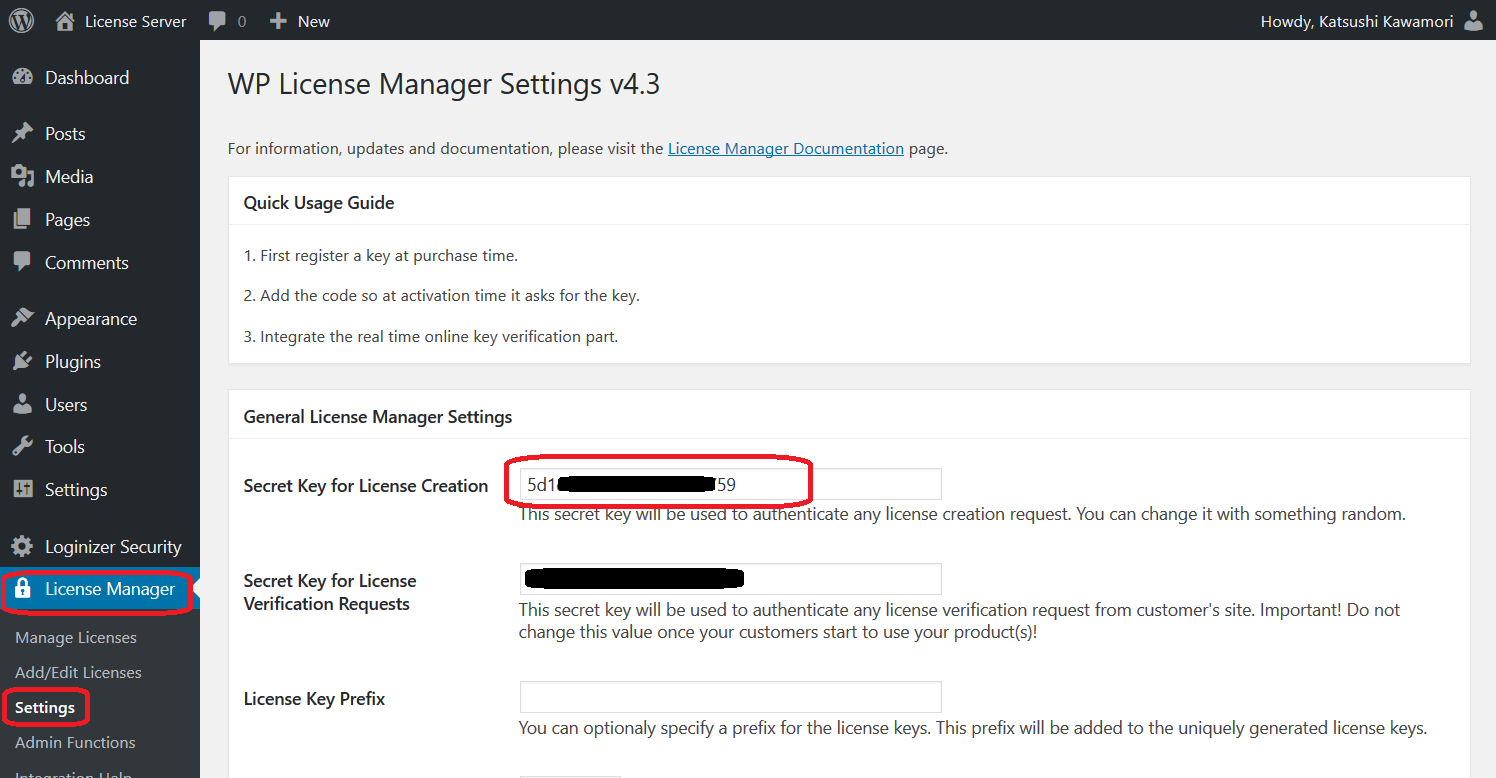Click the License Key Prefix input field
1496x778 pixels.
[730, 697]
